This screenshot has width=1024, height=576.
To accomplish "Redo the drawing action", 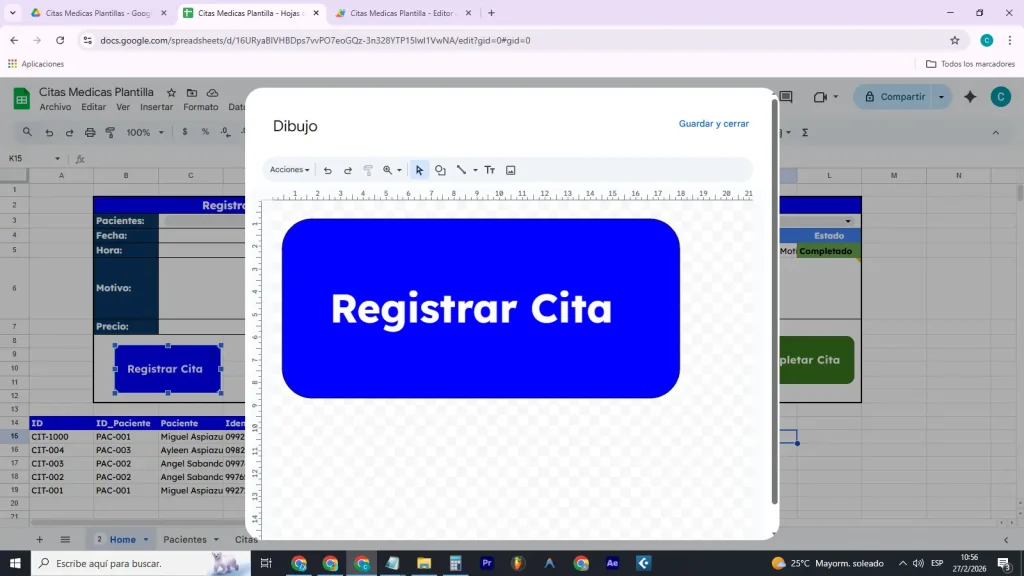I will coord(348,170).
